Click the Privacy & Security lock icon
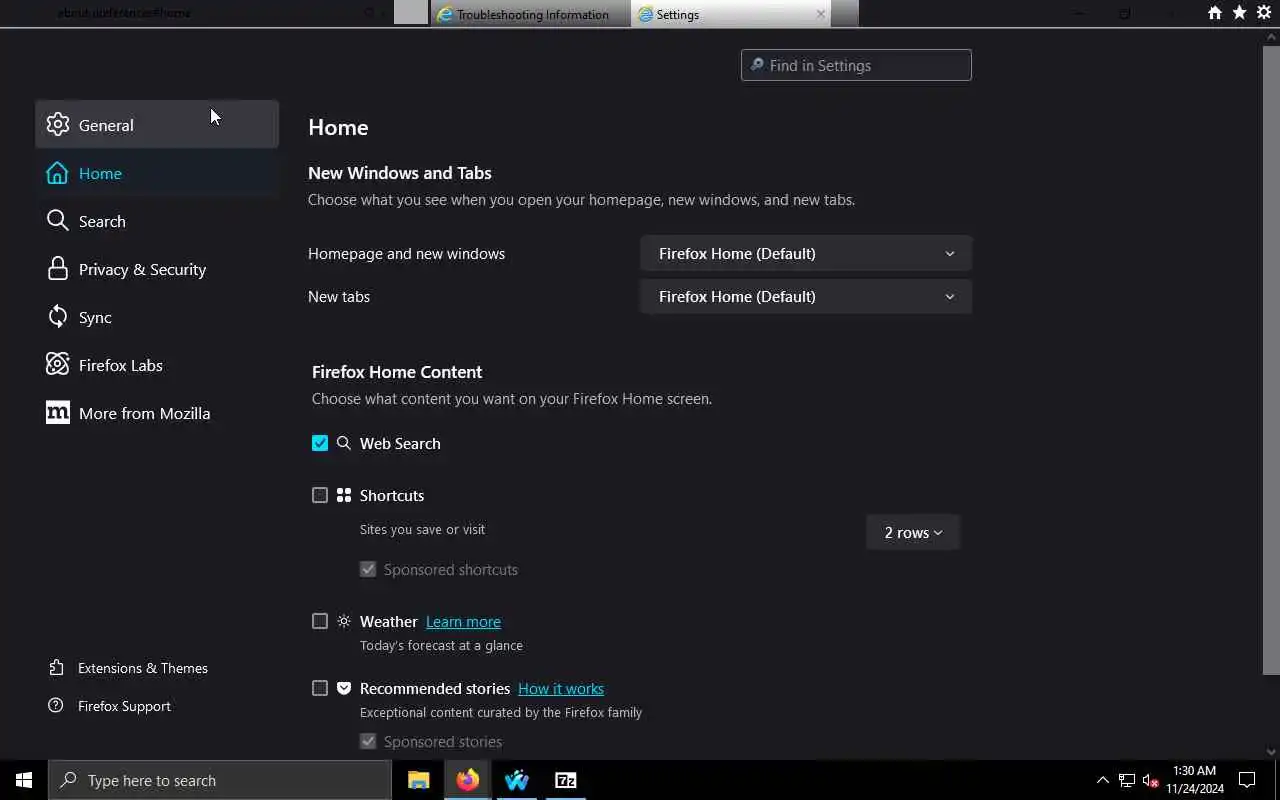 (x=58, y=269)
